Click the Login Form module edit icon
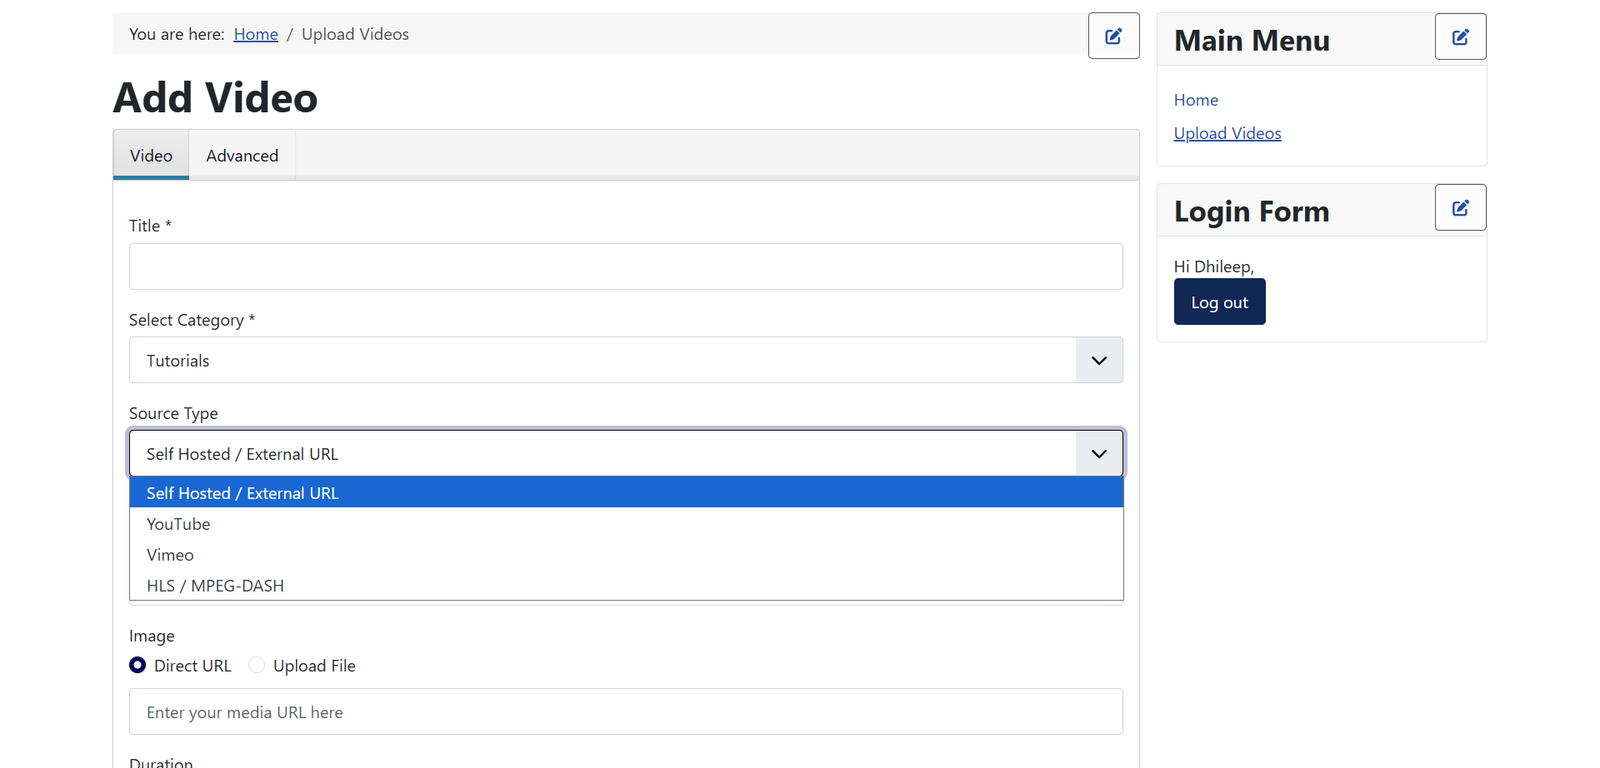1600x768 pixels. coord(1460,208)
